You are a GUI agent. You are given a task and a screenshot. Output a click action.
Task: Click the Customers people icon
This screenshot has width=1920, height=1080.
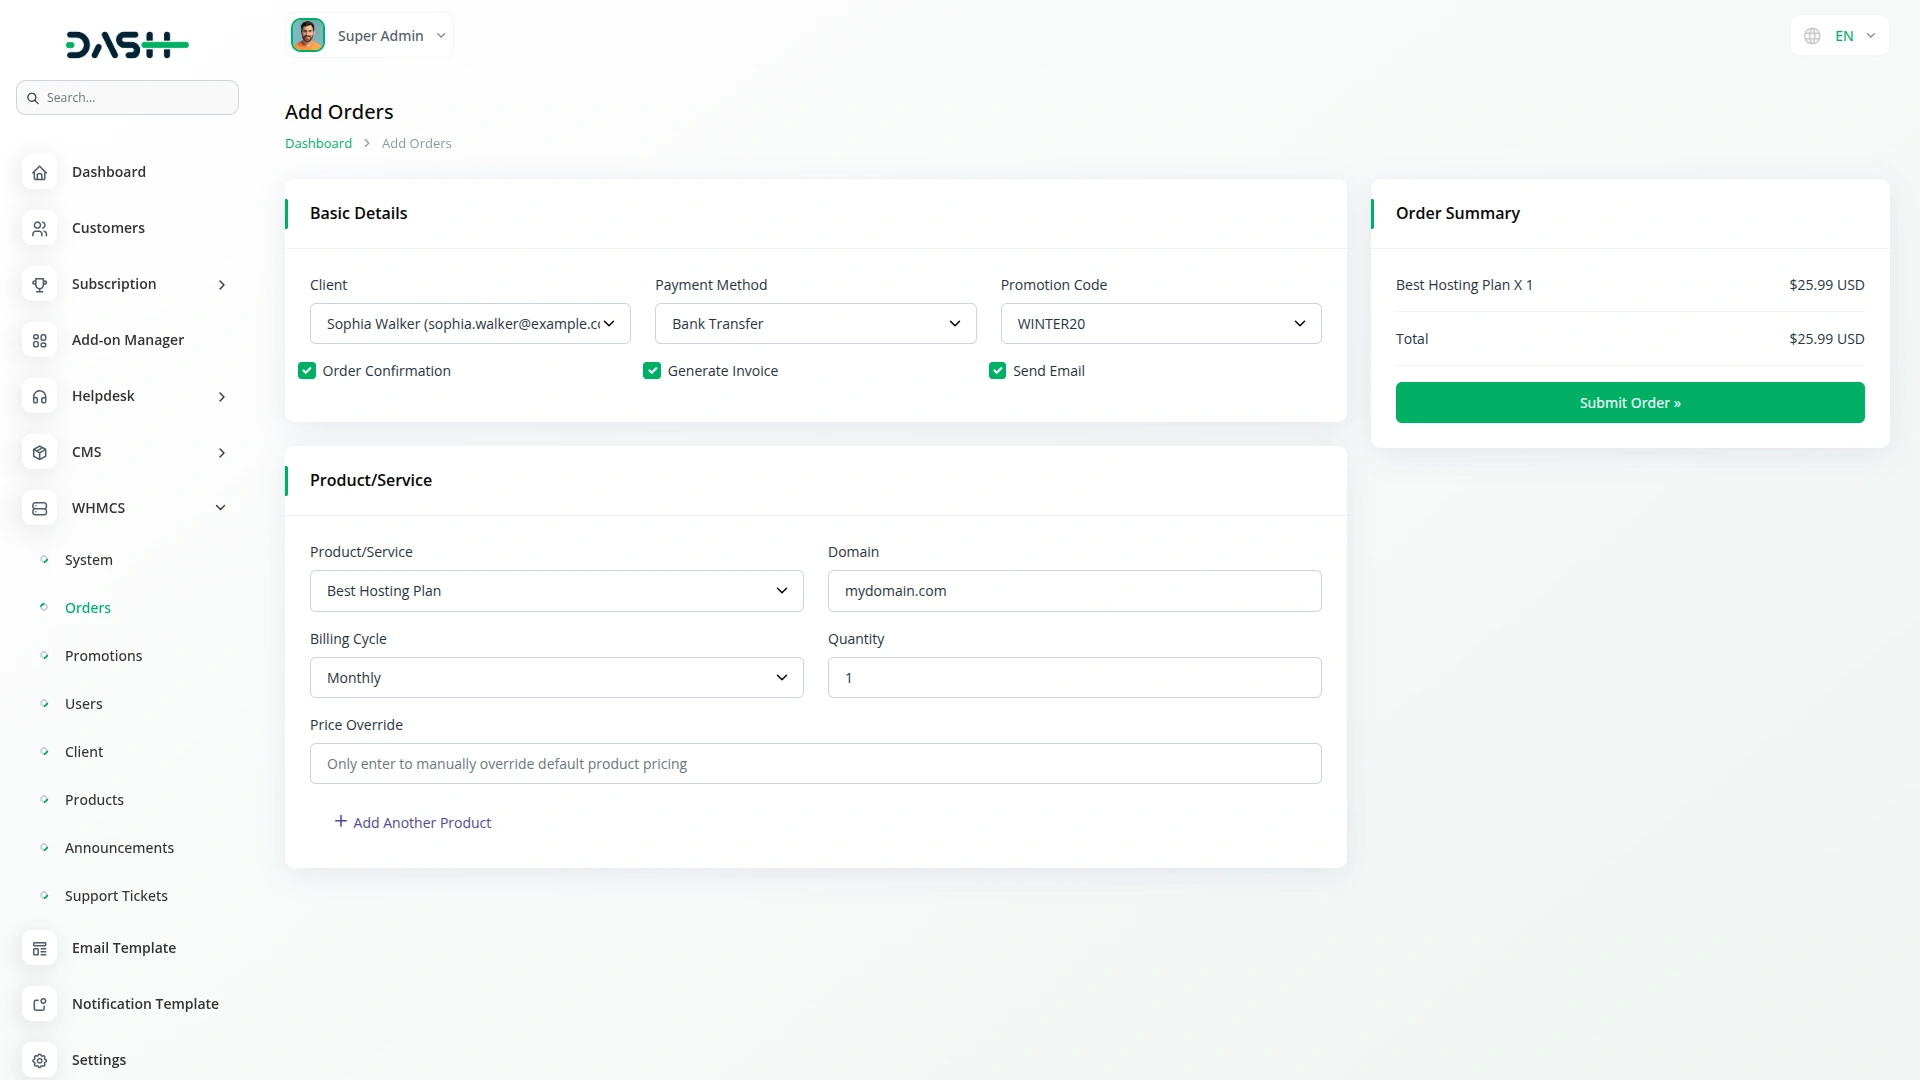(x=39, y=228)
